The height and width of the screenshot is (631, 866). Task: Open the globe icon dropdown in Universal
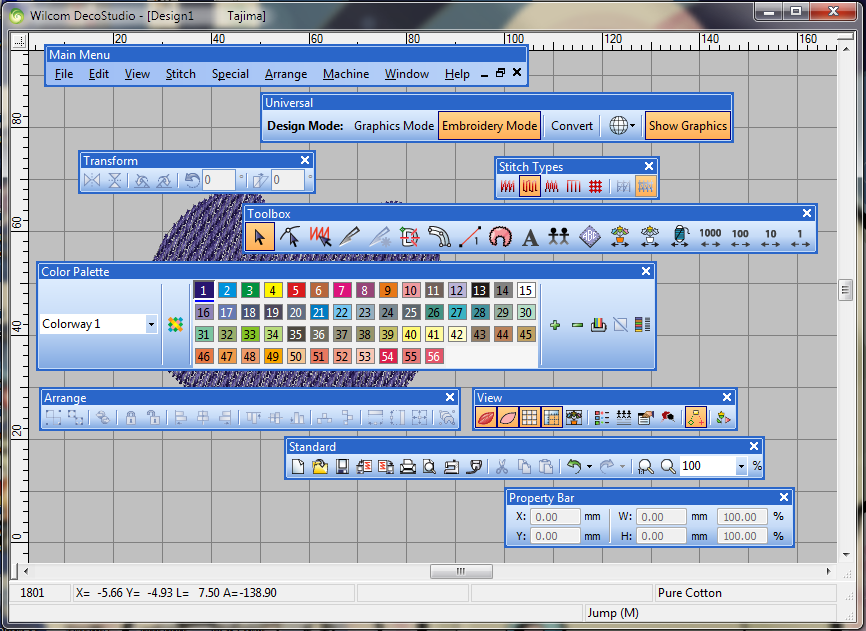pyautogui.click(x=623, y=126)
